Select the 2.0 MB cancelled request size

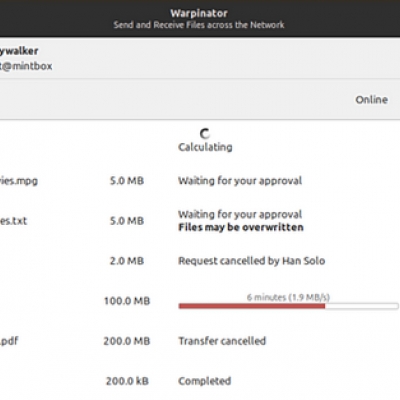click(127, 261)
